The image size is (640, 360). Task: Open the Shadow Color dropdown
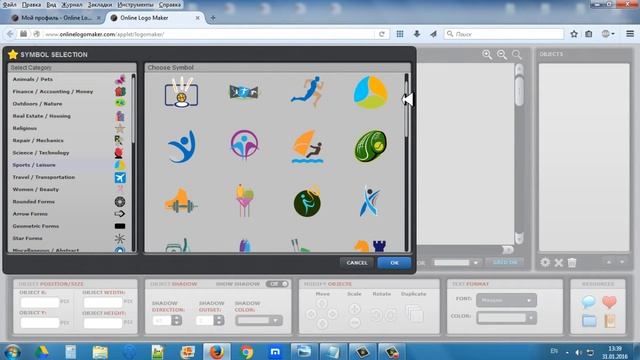(x=259, y=321)
